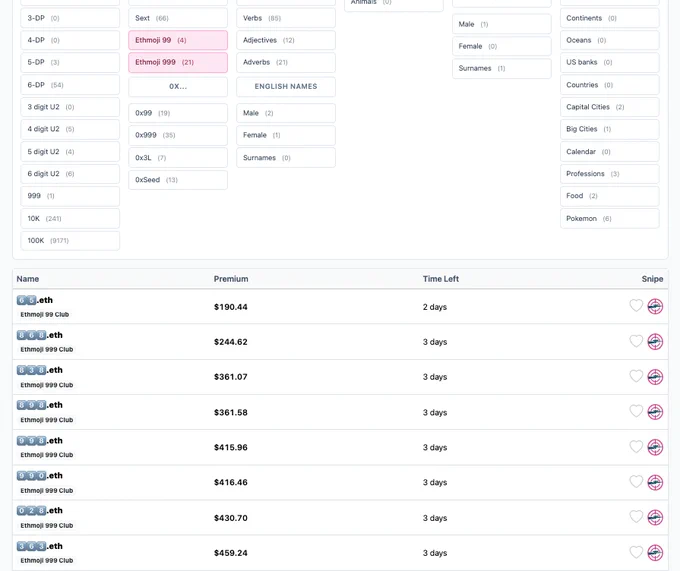This screenshot has height=571, width=680.
Task: Toggle the 0x999 category filter
Action: click(x=178, y=135)
